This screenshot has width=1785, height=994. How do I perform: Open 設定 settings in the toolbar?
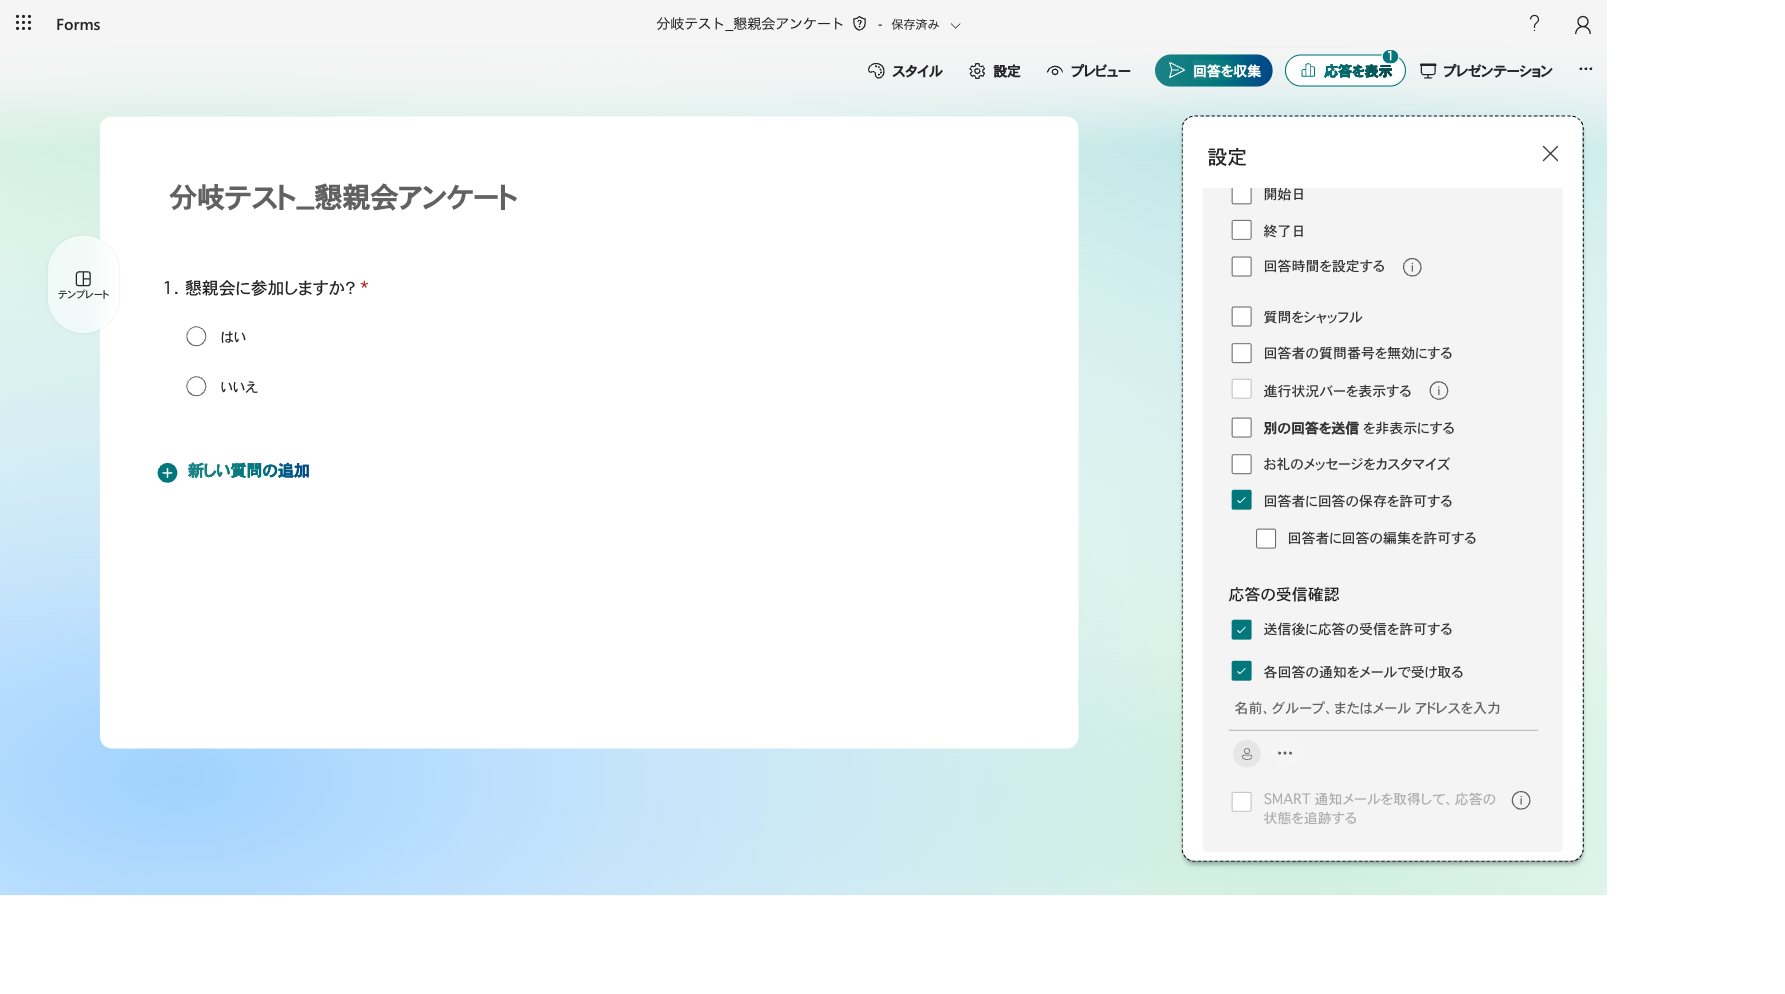(x=995, y=71)
